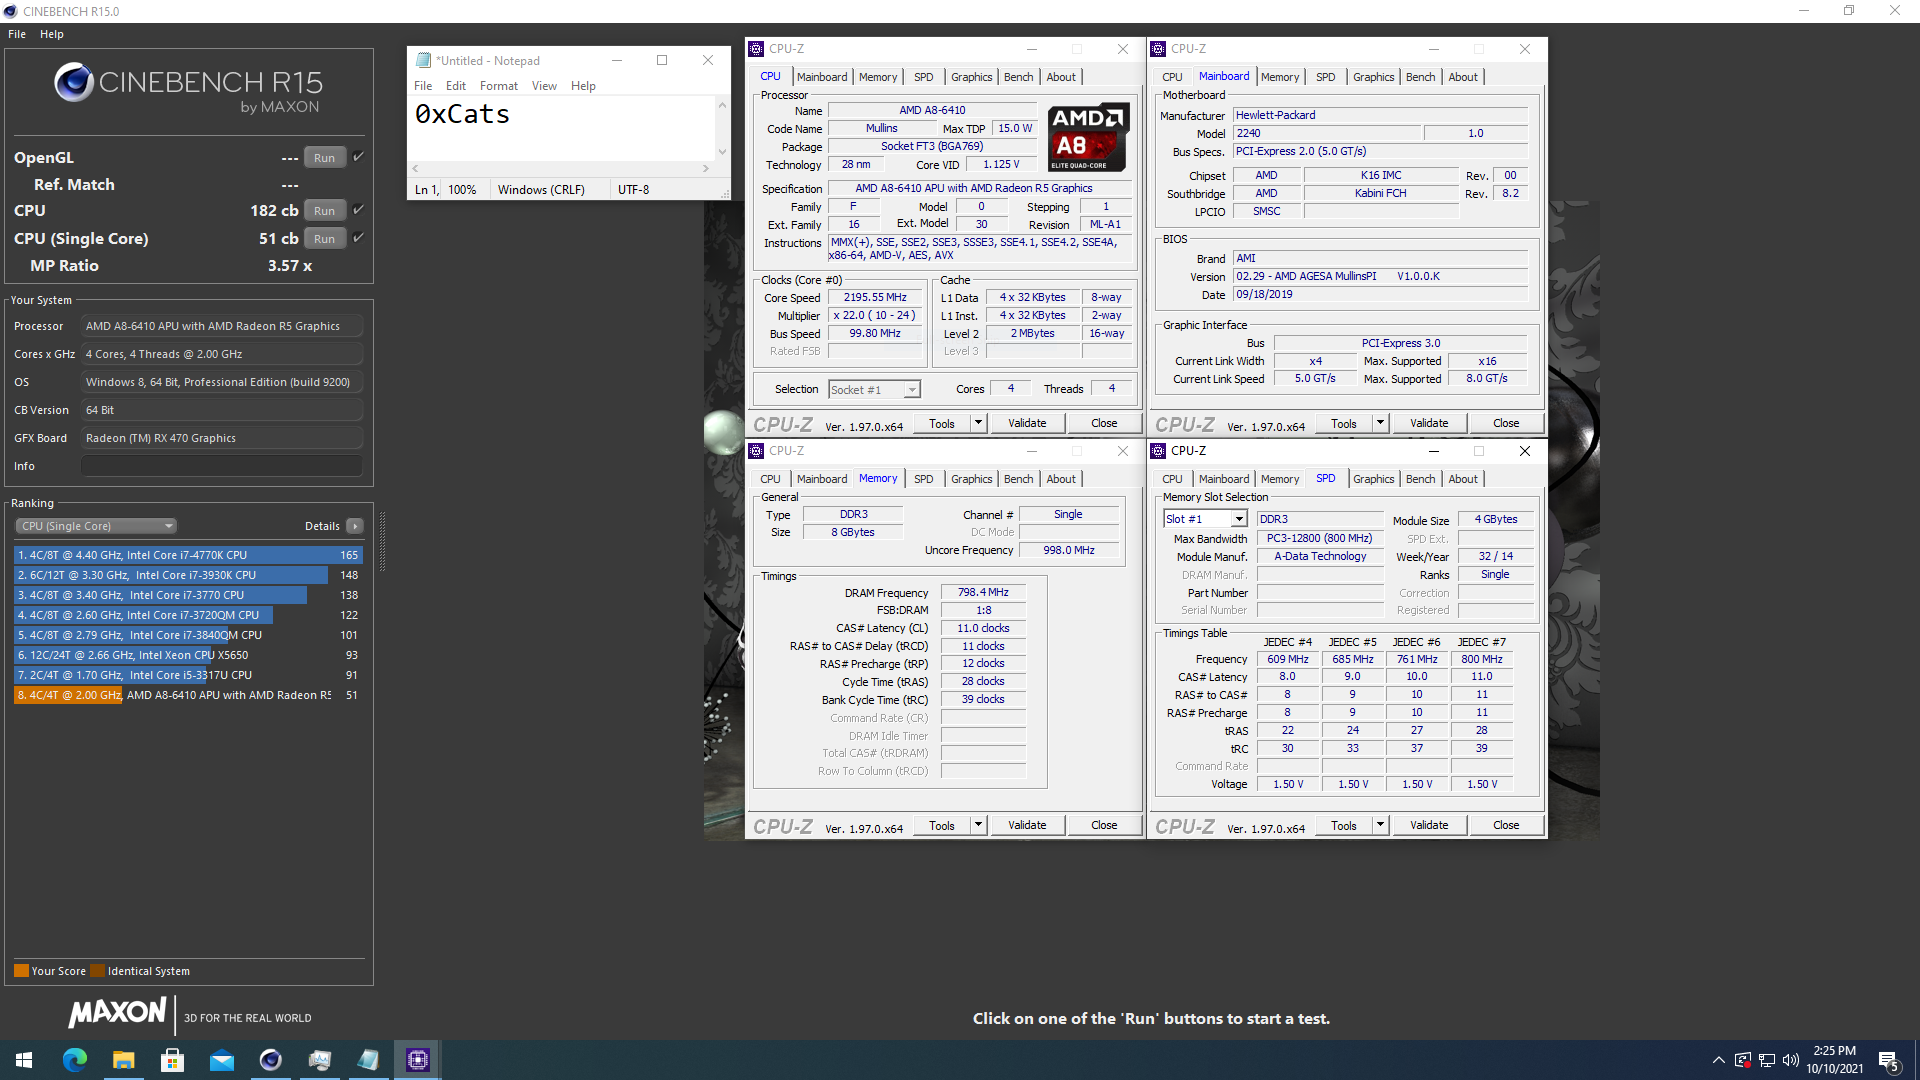Switch to SPD tab in Memory CPU-Z window
Viewport: 1920px width, 1080px height.
pos(923,479)
